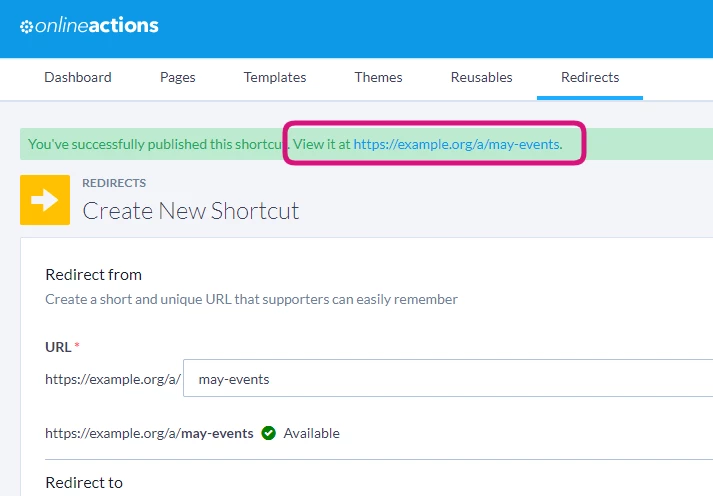Click the success message banner text
Viewport: 713px width, 496px height.
[x=295, y=144]
